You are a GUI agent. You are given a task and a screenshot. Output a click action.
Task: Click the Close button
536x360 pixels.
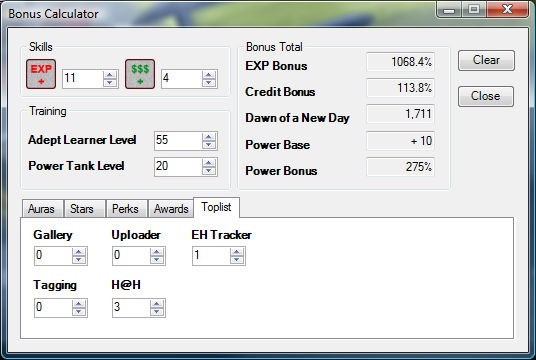click(486, 96)
